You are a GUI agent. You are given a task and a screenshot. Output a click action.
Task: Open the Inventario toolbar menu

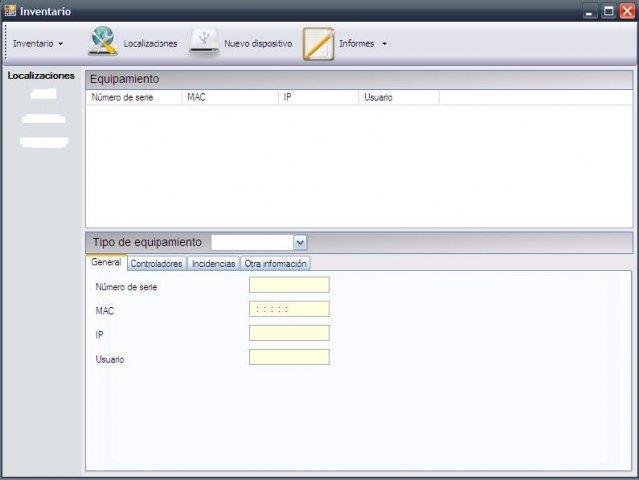pyautogui.click(x=37, y=43)
